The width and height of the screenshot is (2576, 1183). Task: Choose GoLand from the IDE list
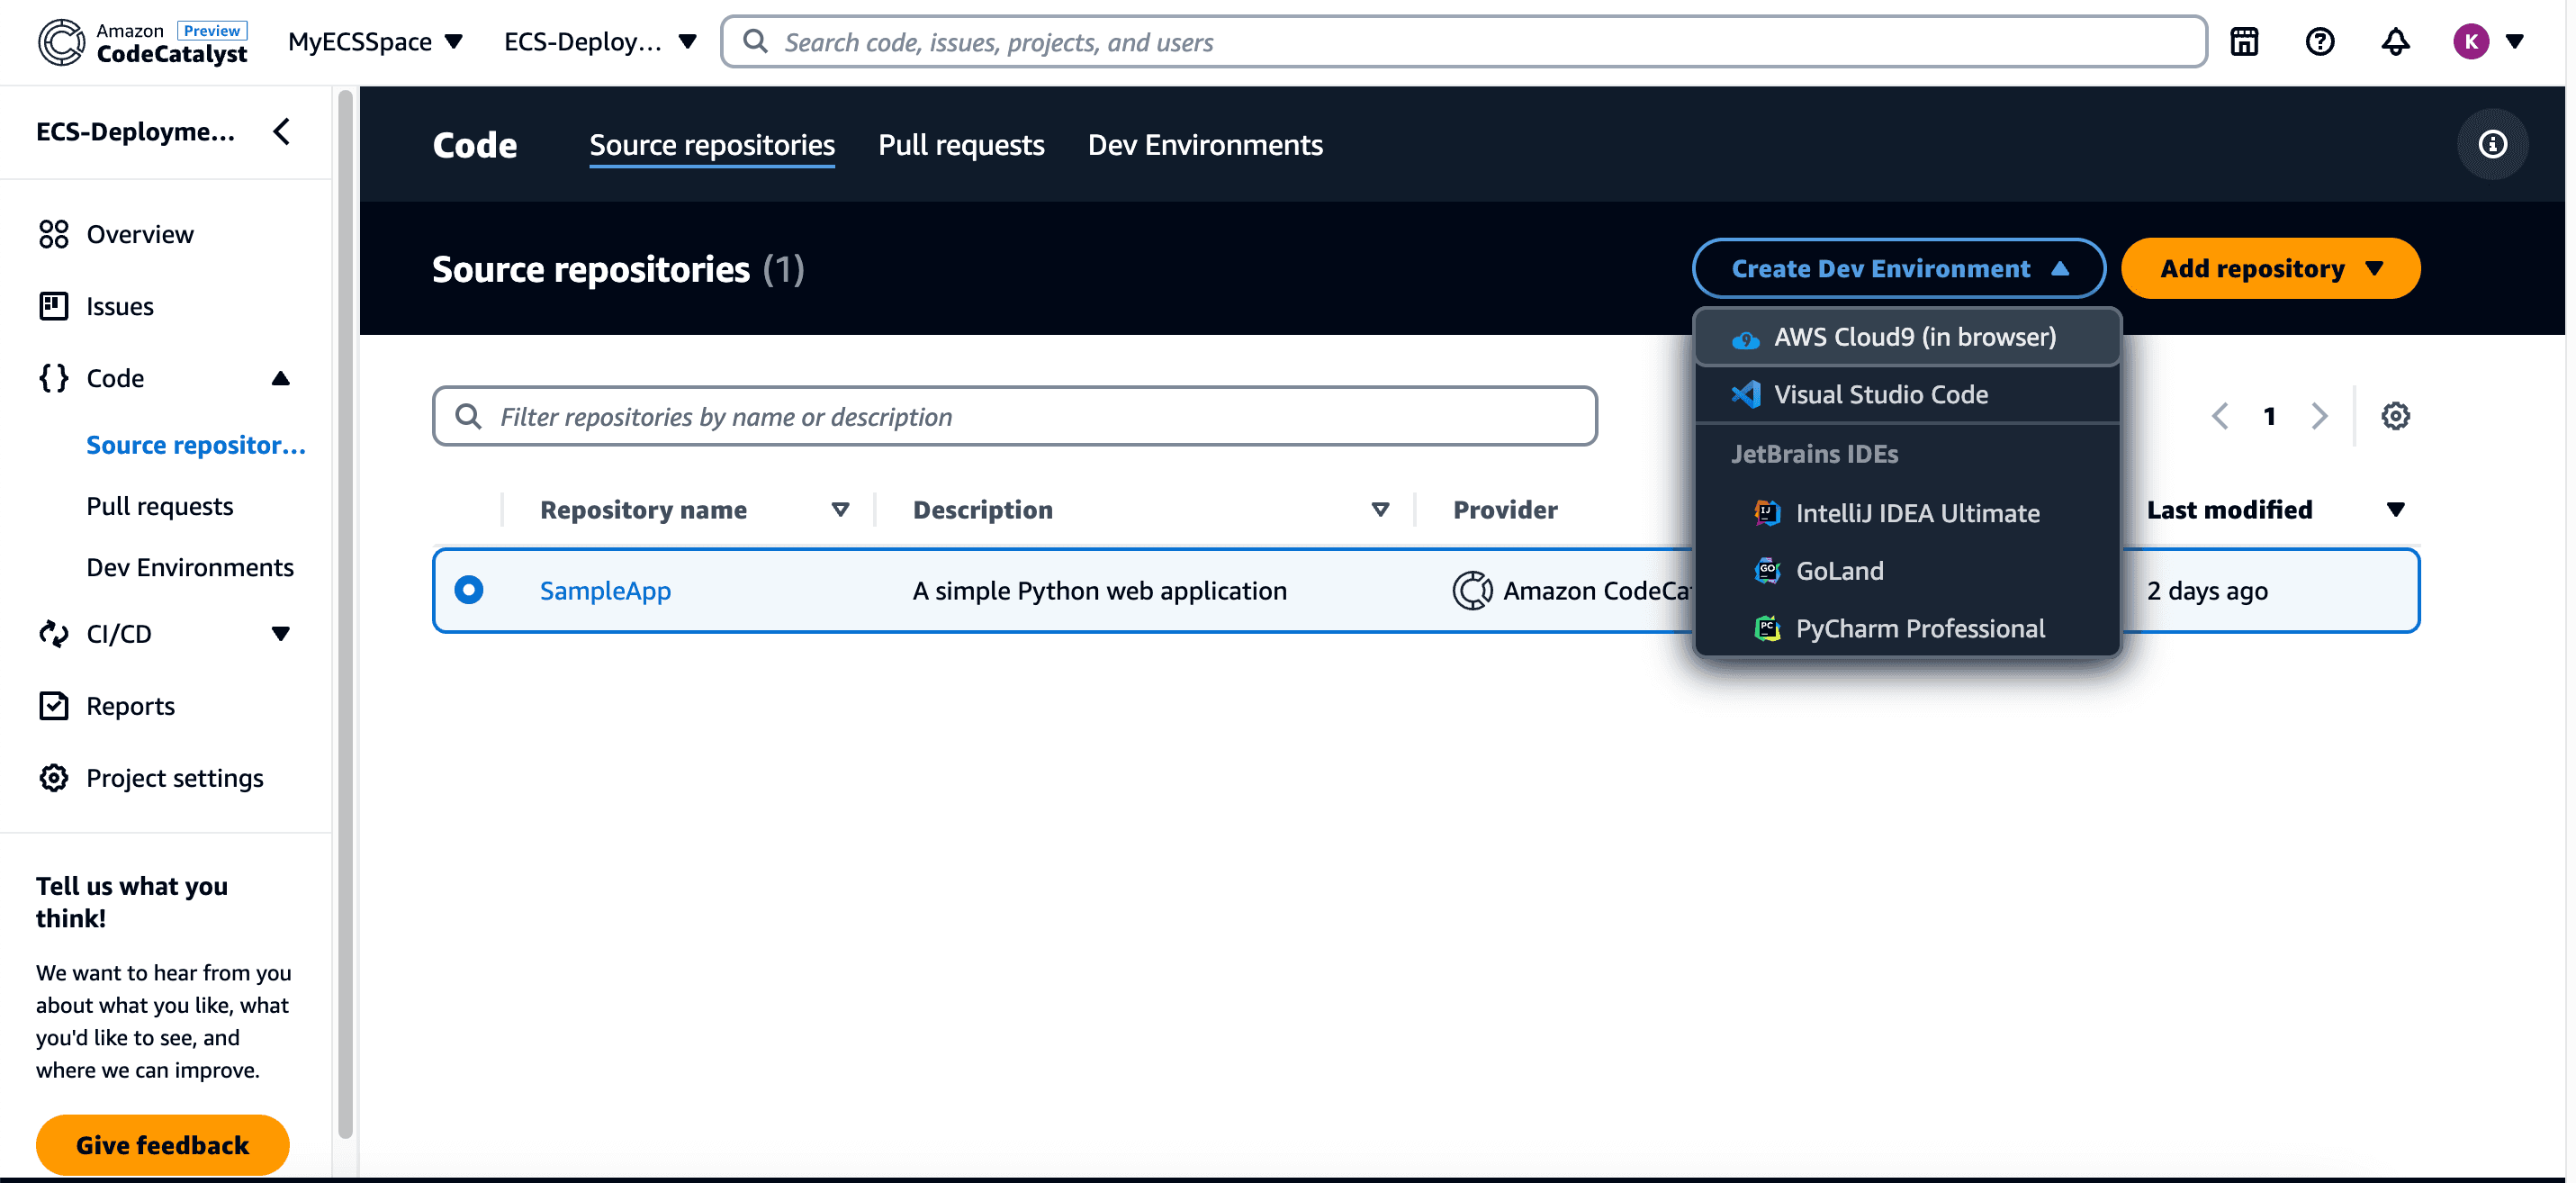pyautogui.click(x=1907, y=571)
